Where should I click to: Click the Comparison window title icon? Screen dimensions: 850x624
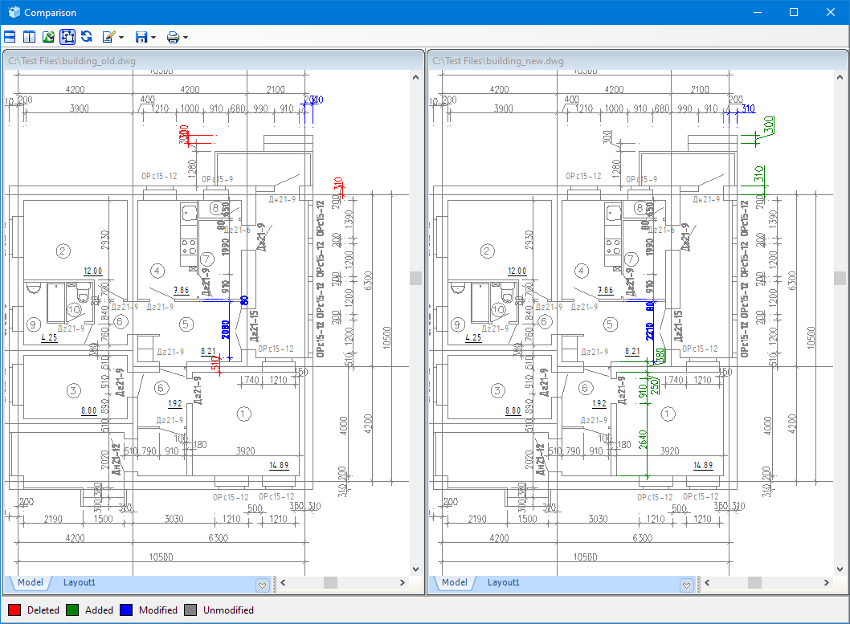(x=13, y=12)
